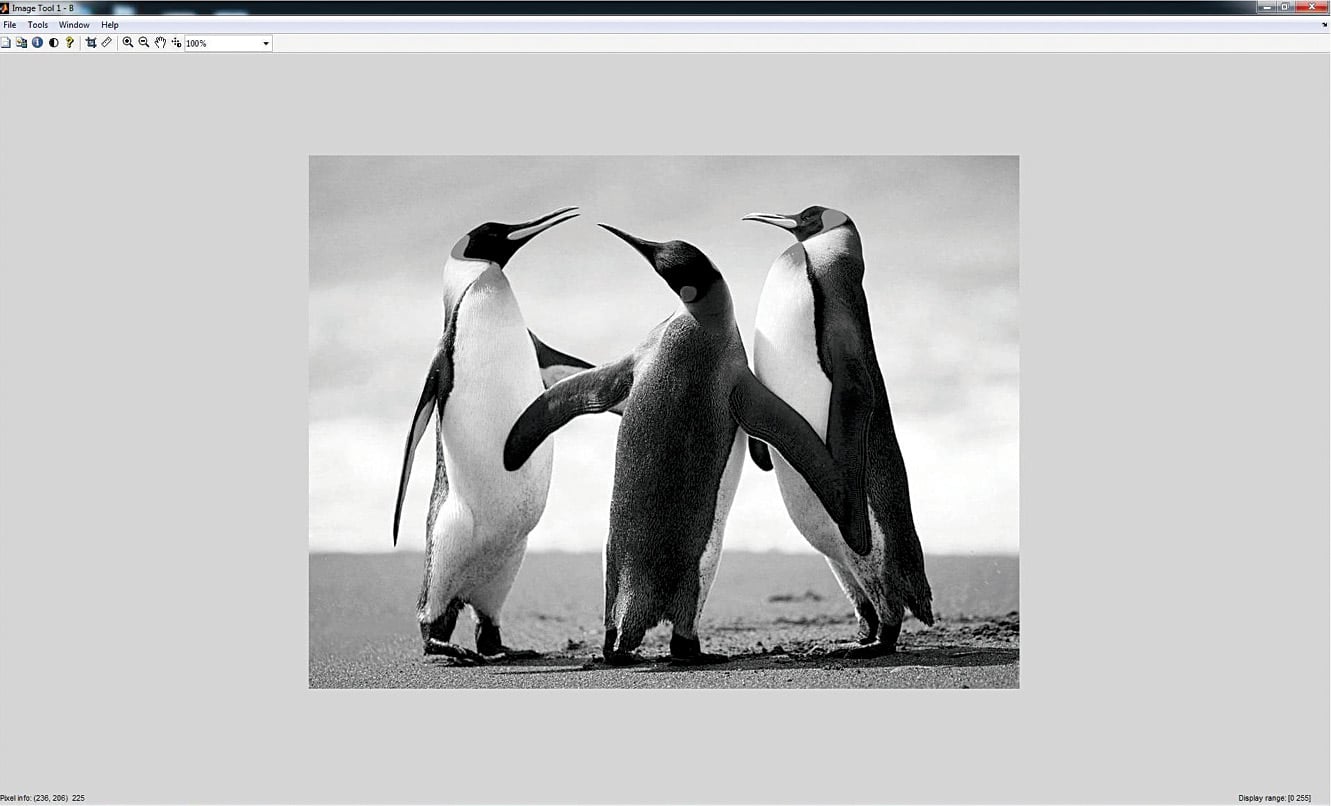Expand the magnification dropdown
This screenshot has width=1331, height=806.
tap(264, 42)
